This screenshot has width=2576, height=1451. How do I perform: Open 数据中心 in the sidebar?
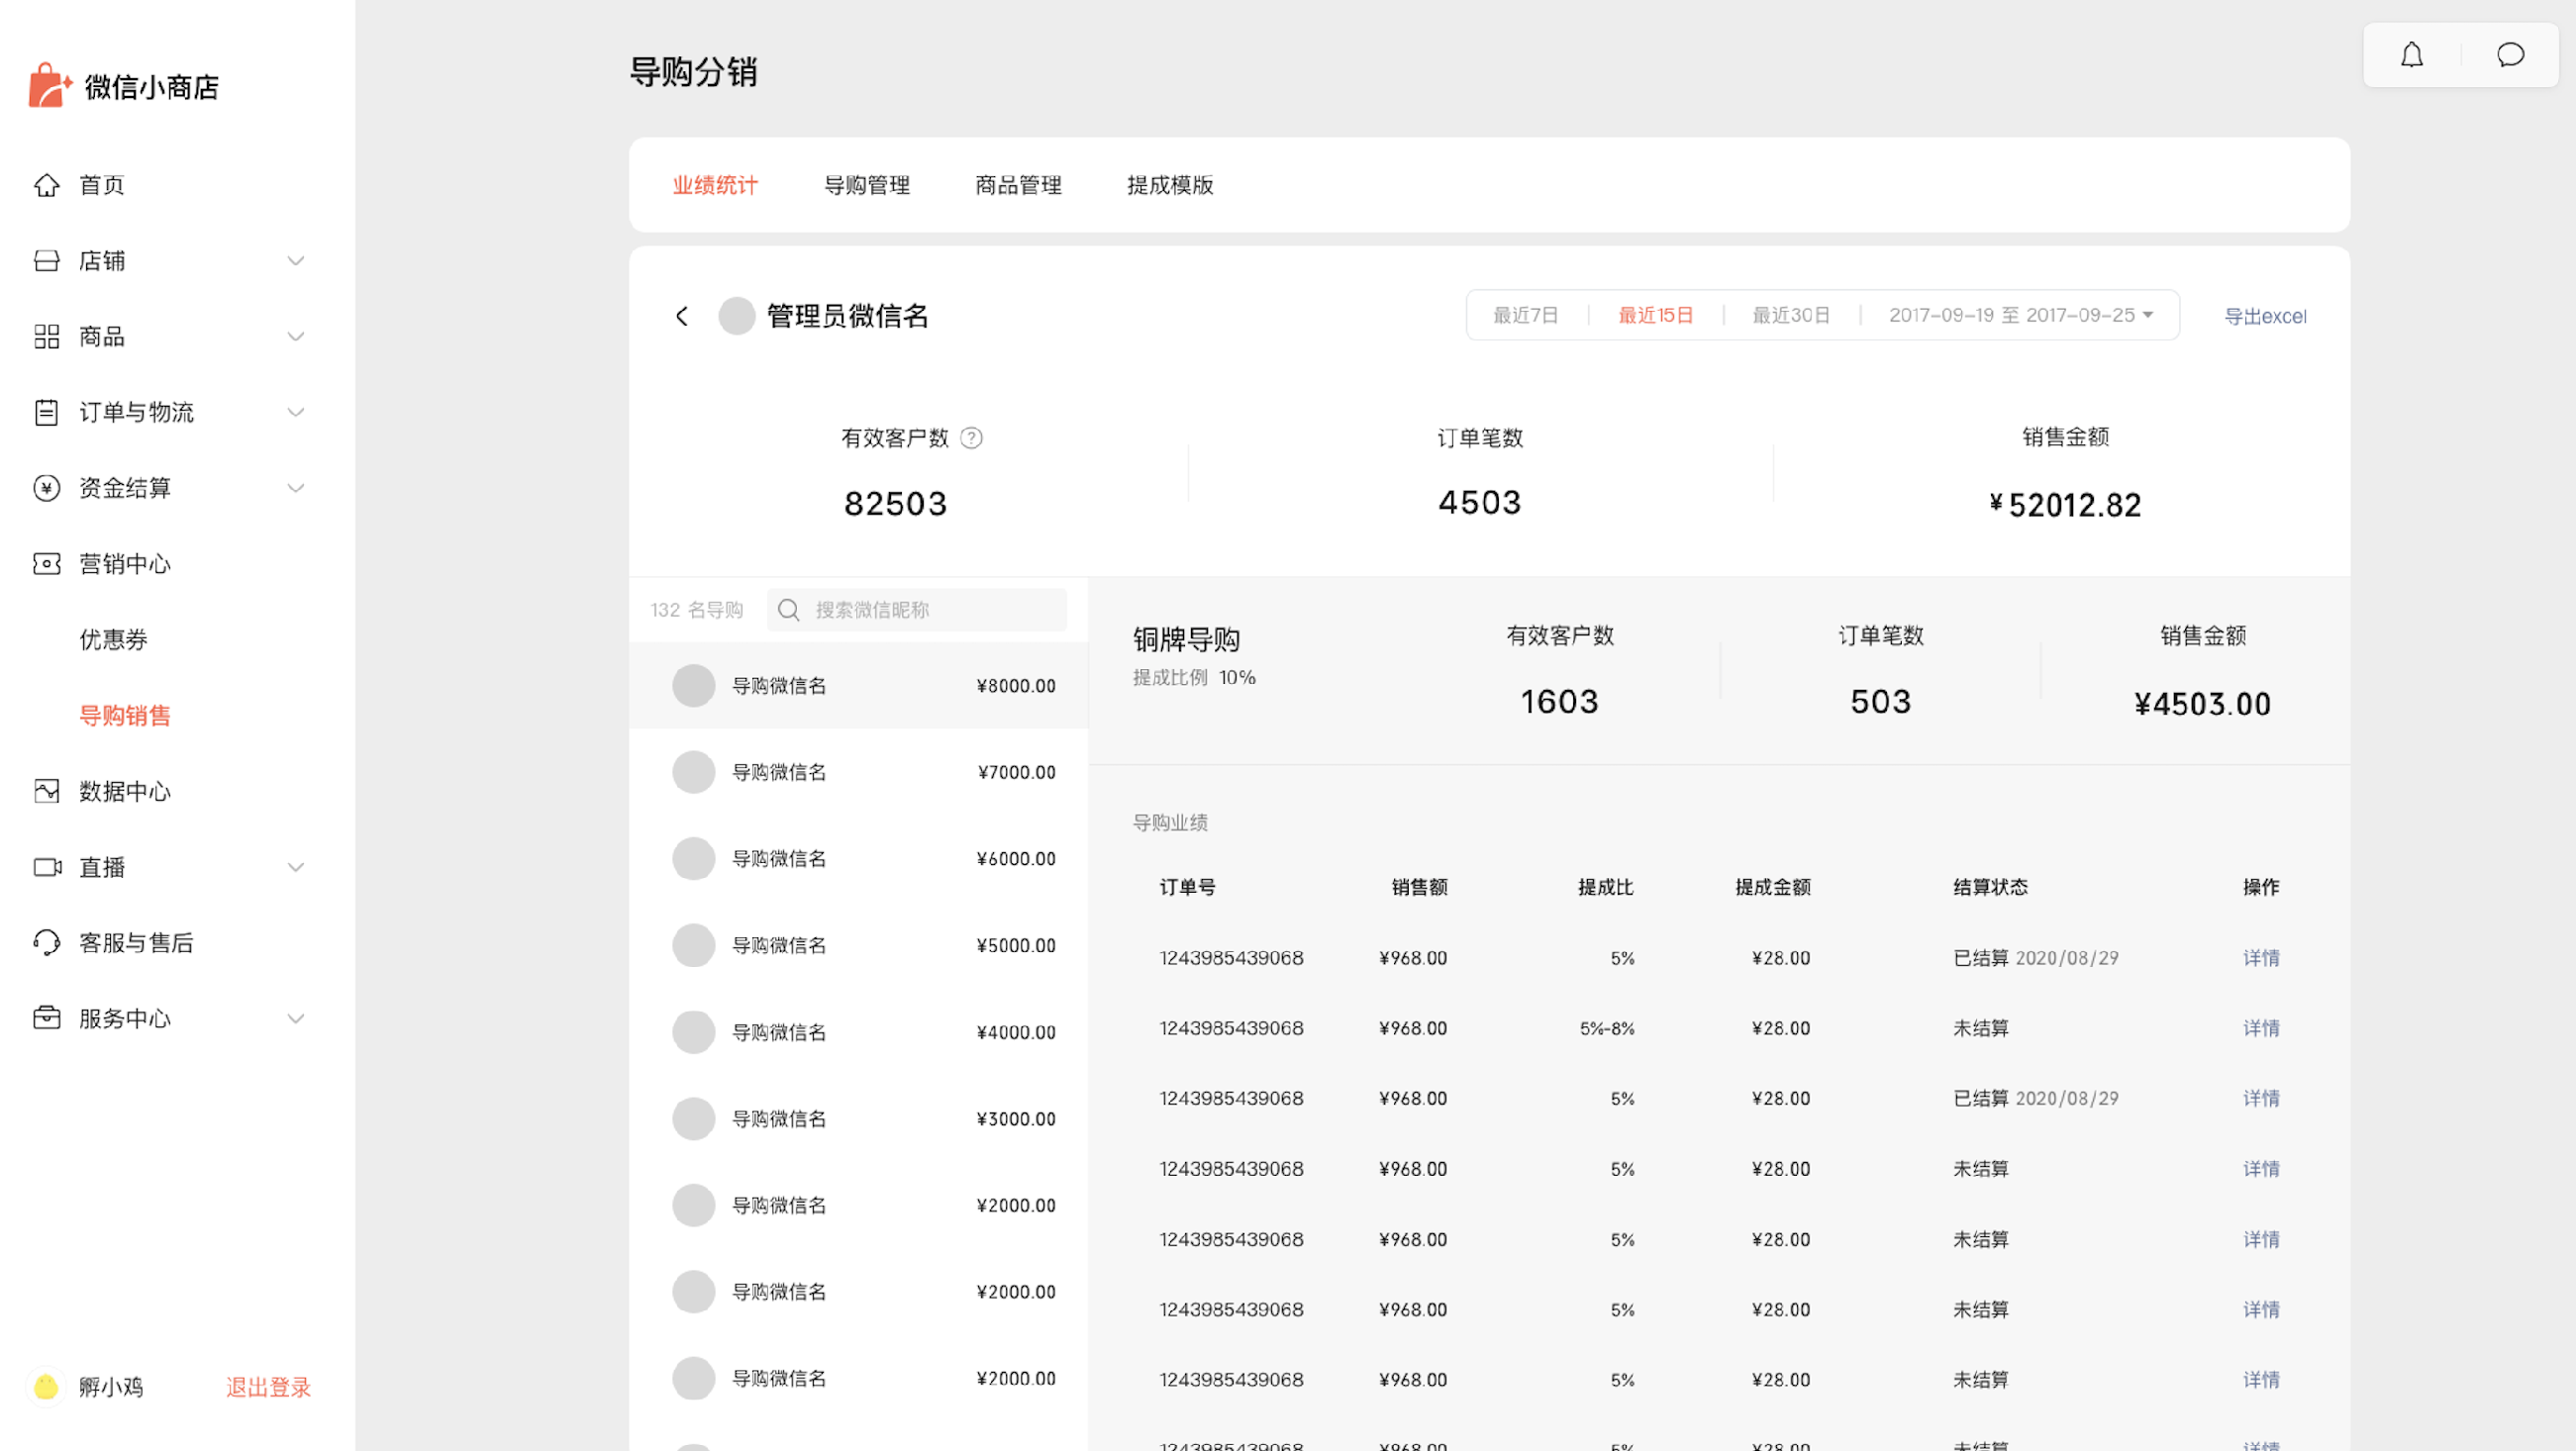tap(125, 791)
